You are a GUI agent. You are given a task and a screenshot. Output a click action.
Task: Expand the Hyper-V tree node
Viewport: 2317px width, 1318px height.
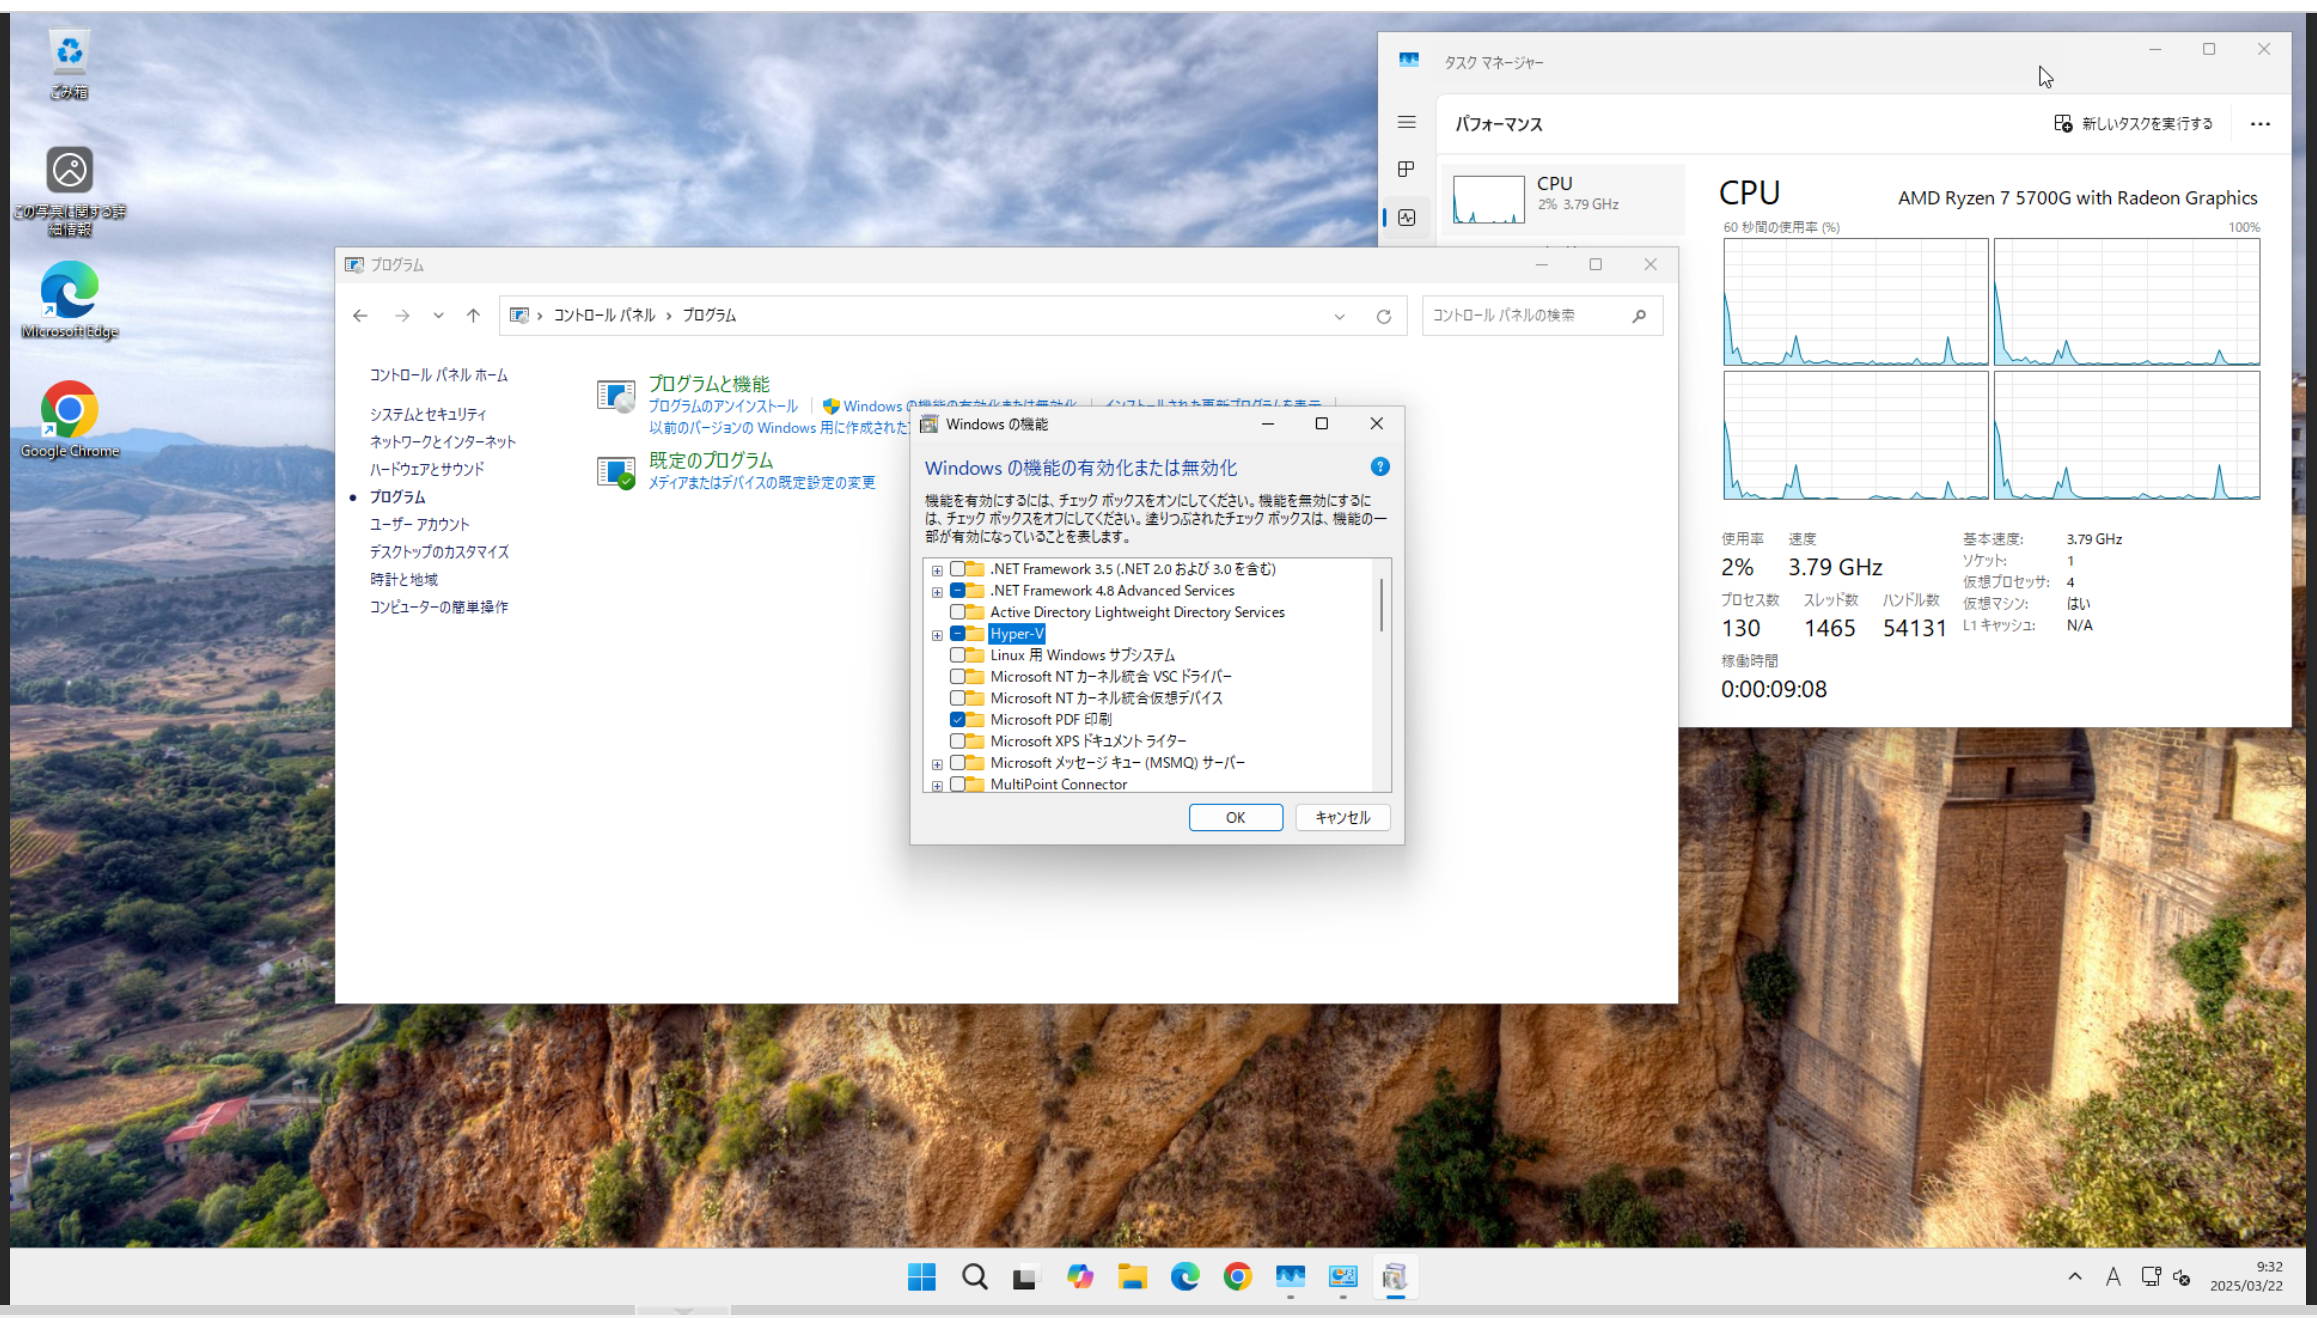(x=937, y=635)
